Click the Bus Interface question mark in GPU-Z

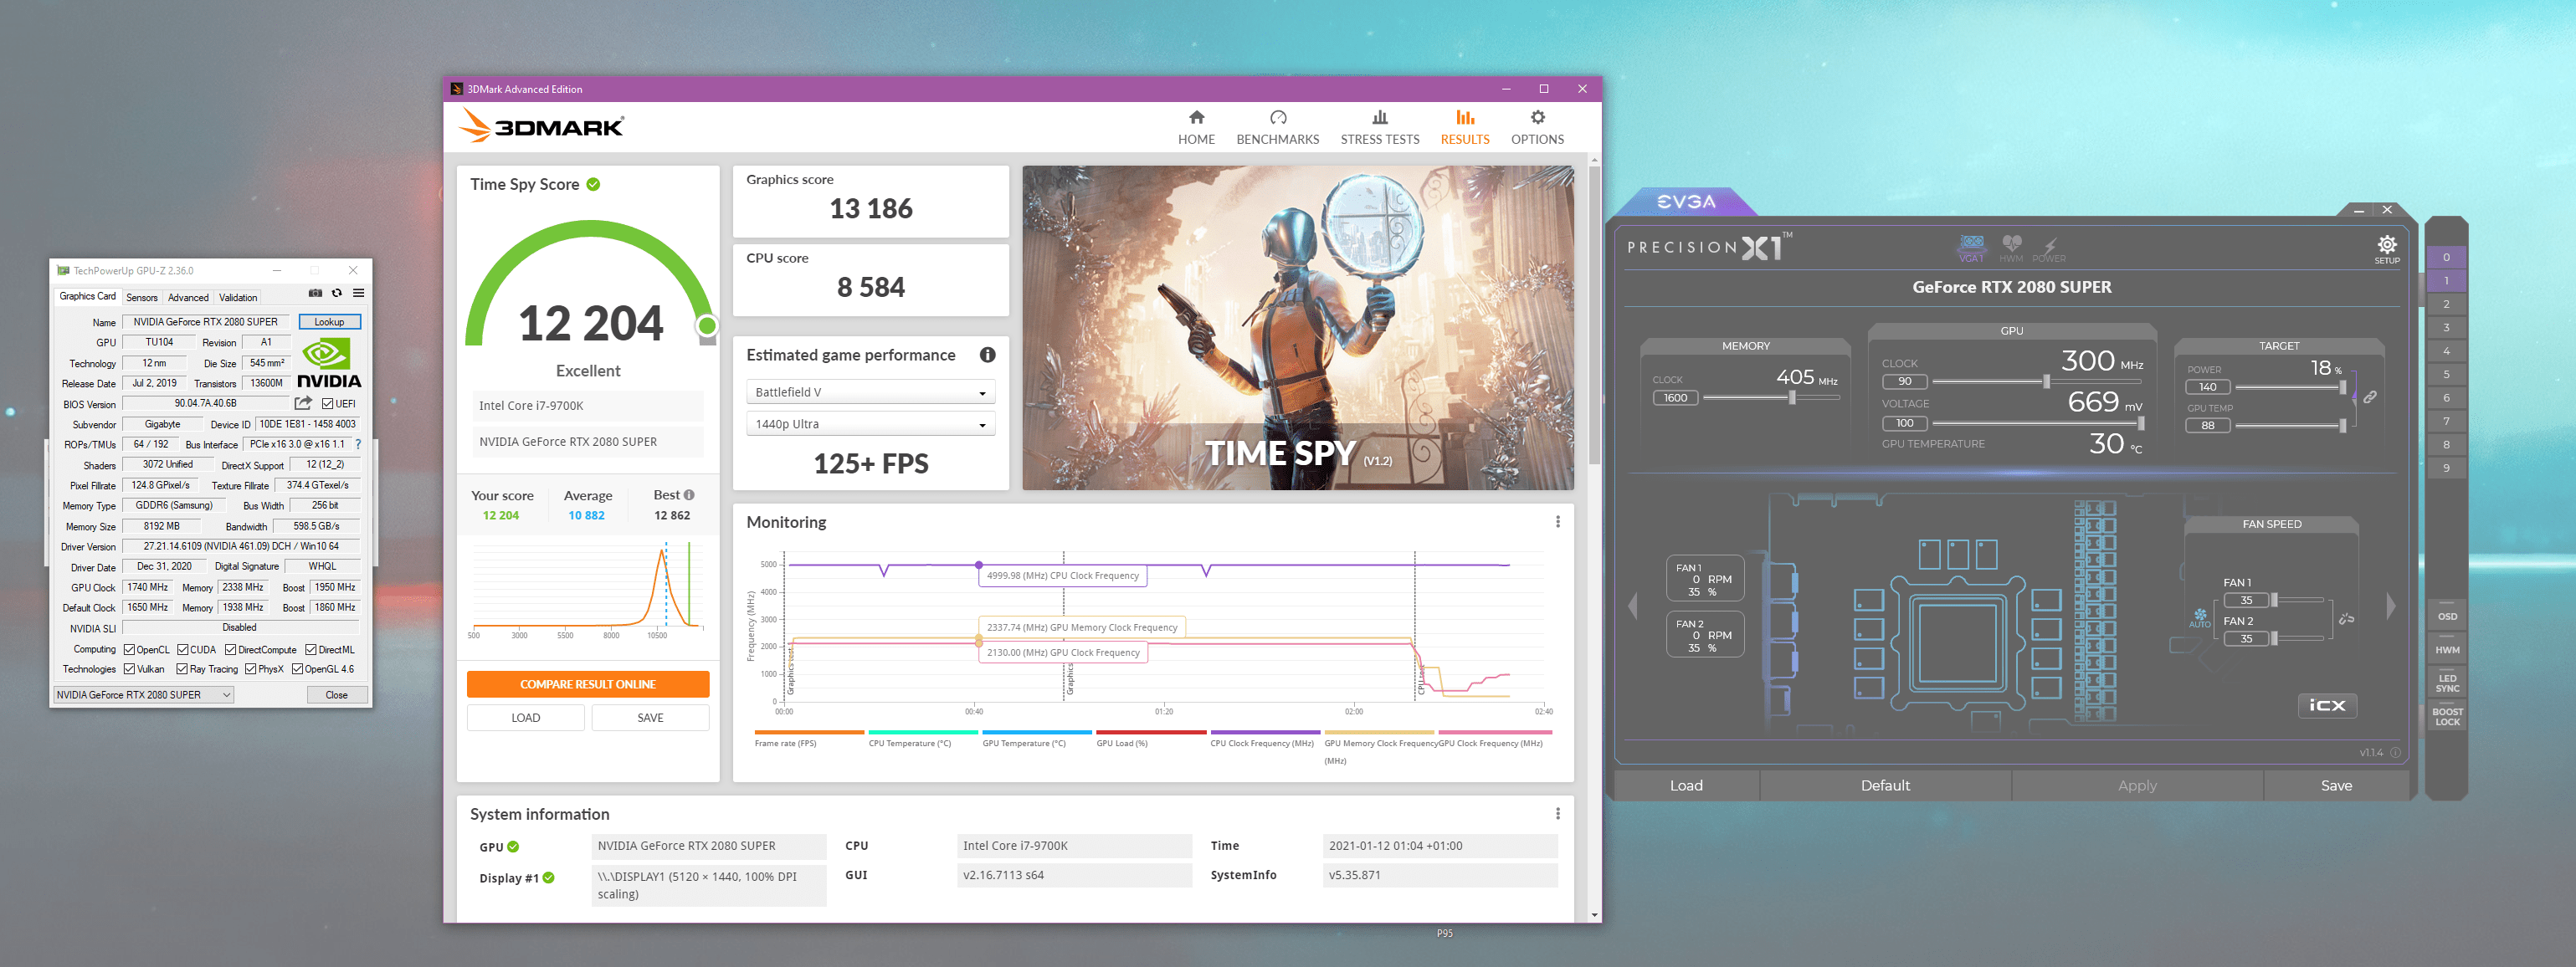coord(358,444)
